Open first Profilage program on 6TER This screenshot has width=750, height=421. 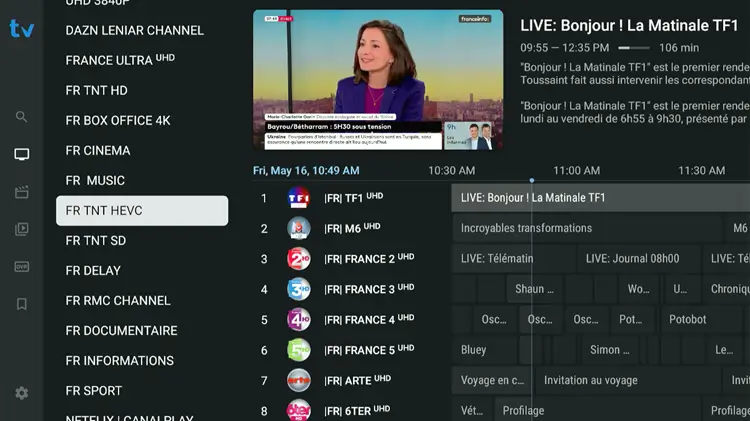600,410
